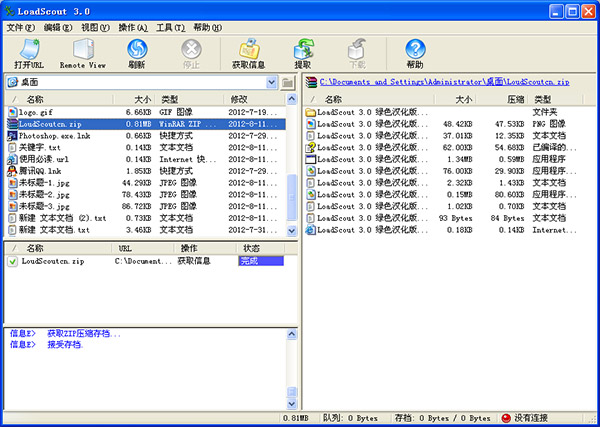Screen dimensions: 600x427
Task: Click the 0.81MB status bar value
Action: point(296,418)
